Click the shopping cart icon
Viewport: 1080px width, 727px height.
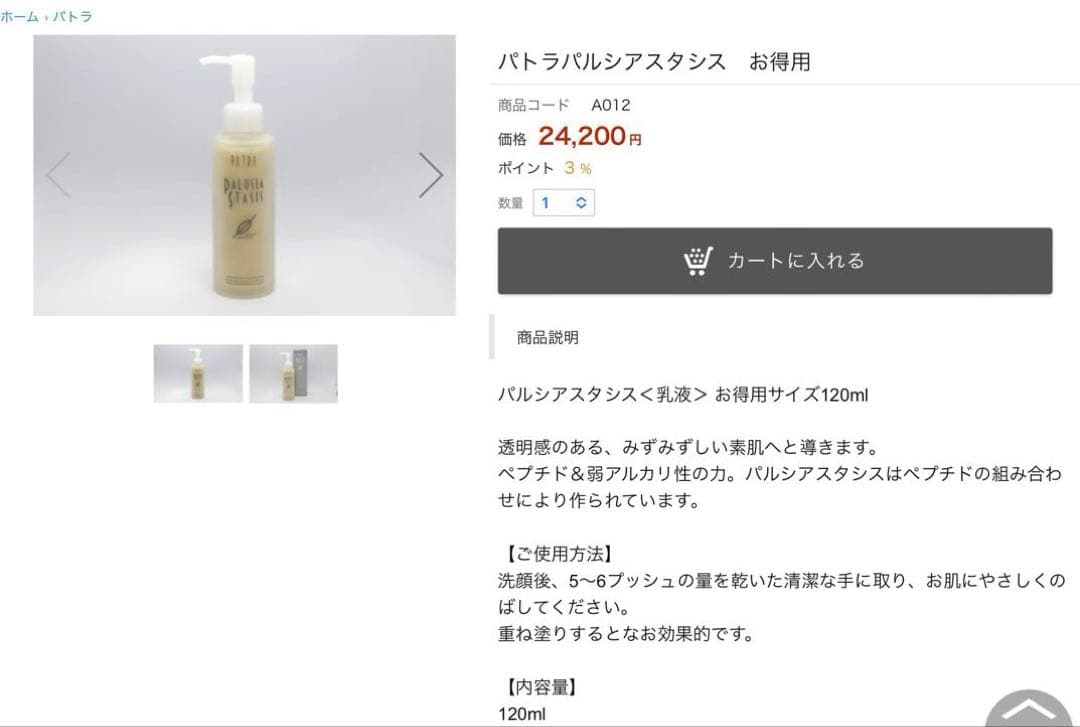(698, 261)
